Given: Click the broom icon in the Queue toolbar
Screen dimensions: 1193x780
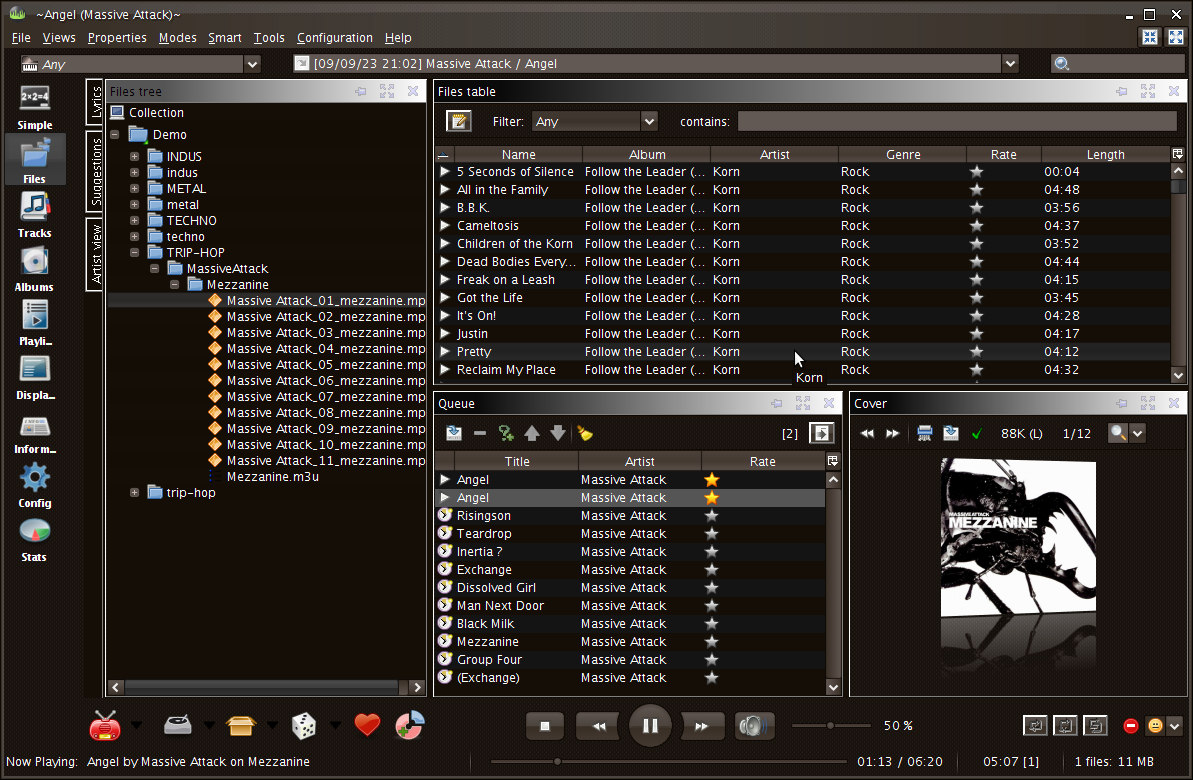Looking at the screenshot, I should click(585, 433).
